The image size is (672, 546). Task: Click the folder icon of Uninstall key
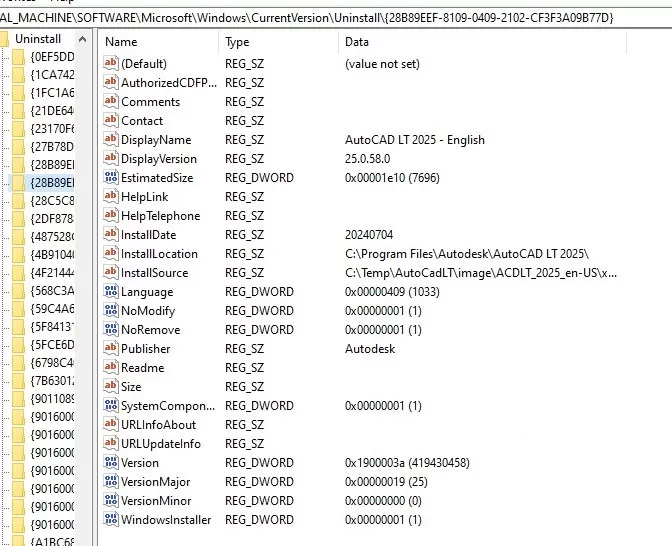tap(4, 39)
